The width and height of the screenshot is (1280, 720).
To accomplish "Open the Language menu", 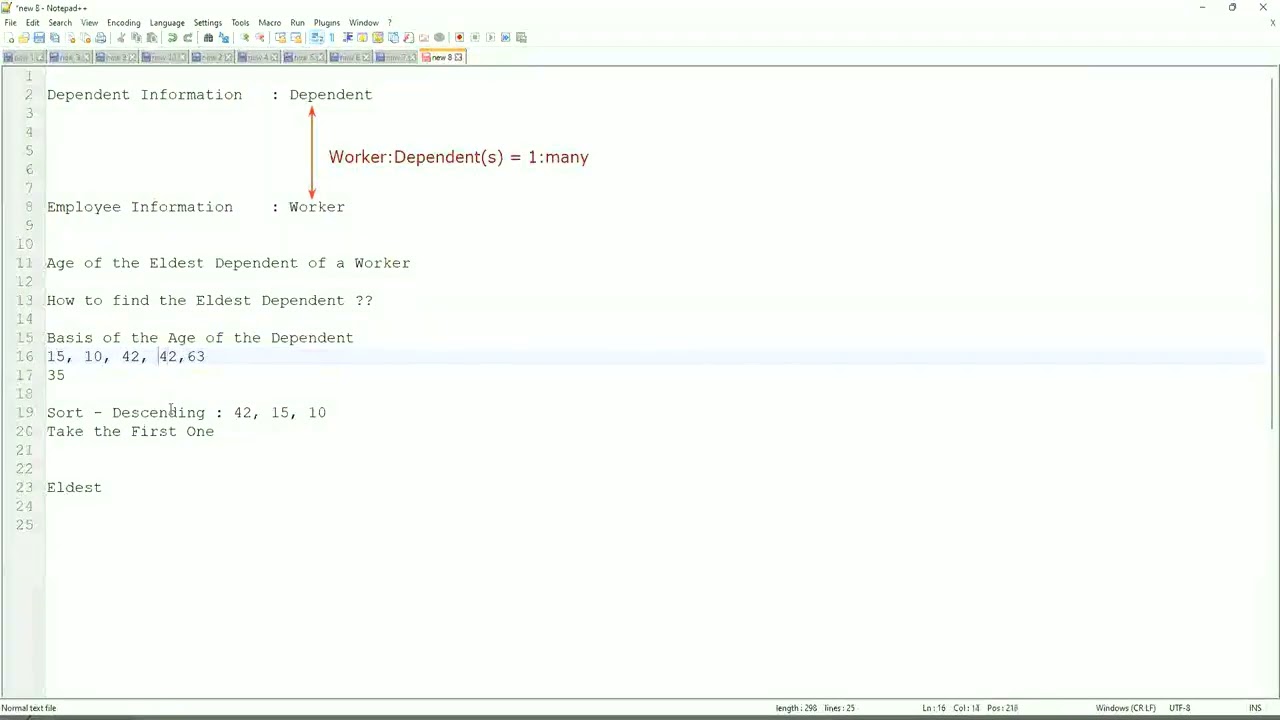I will click(x=167, y=22).
